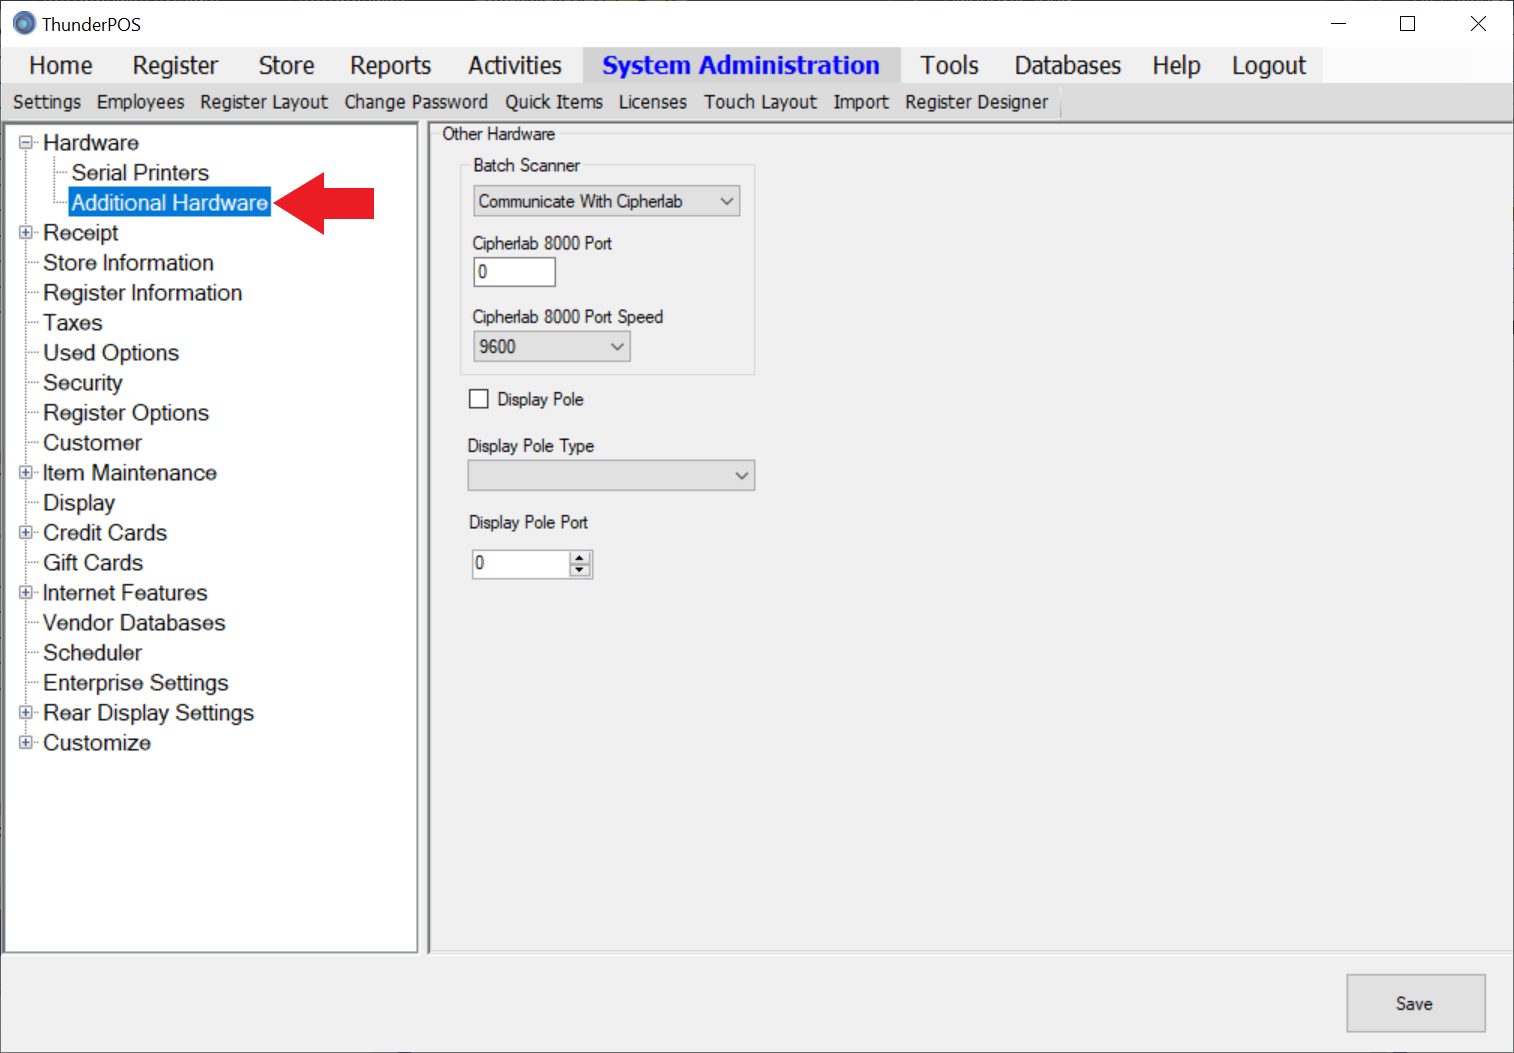The height and width of the screenshot is (1053, 1514).
Task: Expand the Customize tree node
Action: pos(26,743)
